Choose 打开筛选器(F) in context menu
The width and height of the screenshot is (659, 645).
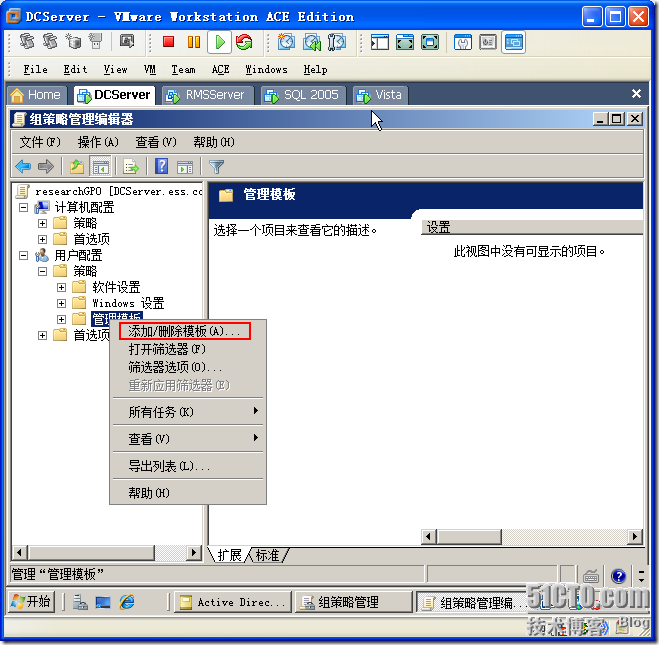pyautogui.click(x=187, y=349)
